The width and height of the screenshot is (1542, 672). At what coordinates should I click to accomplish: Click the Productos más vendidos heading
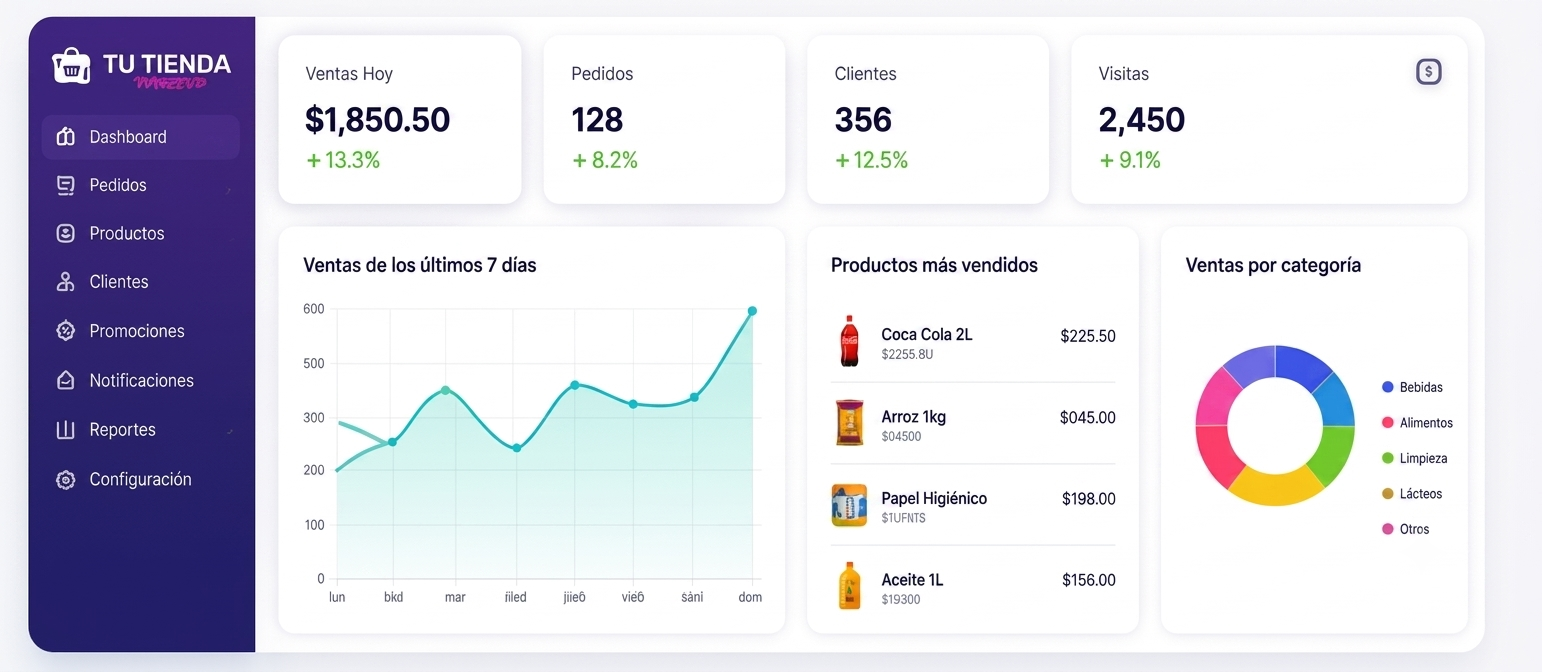934,265
